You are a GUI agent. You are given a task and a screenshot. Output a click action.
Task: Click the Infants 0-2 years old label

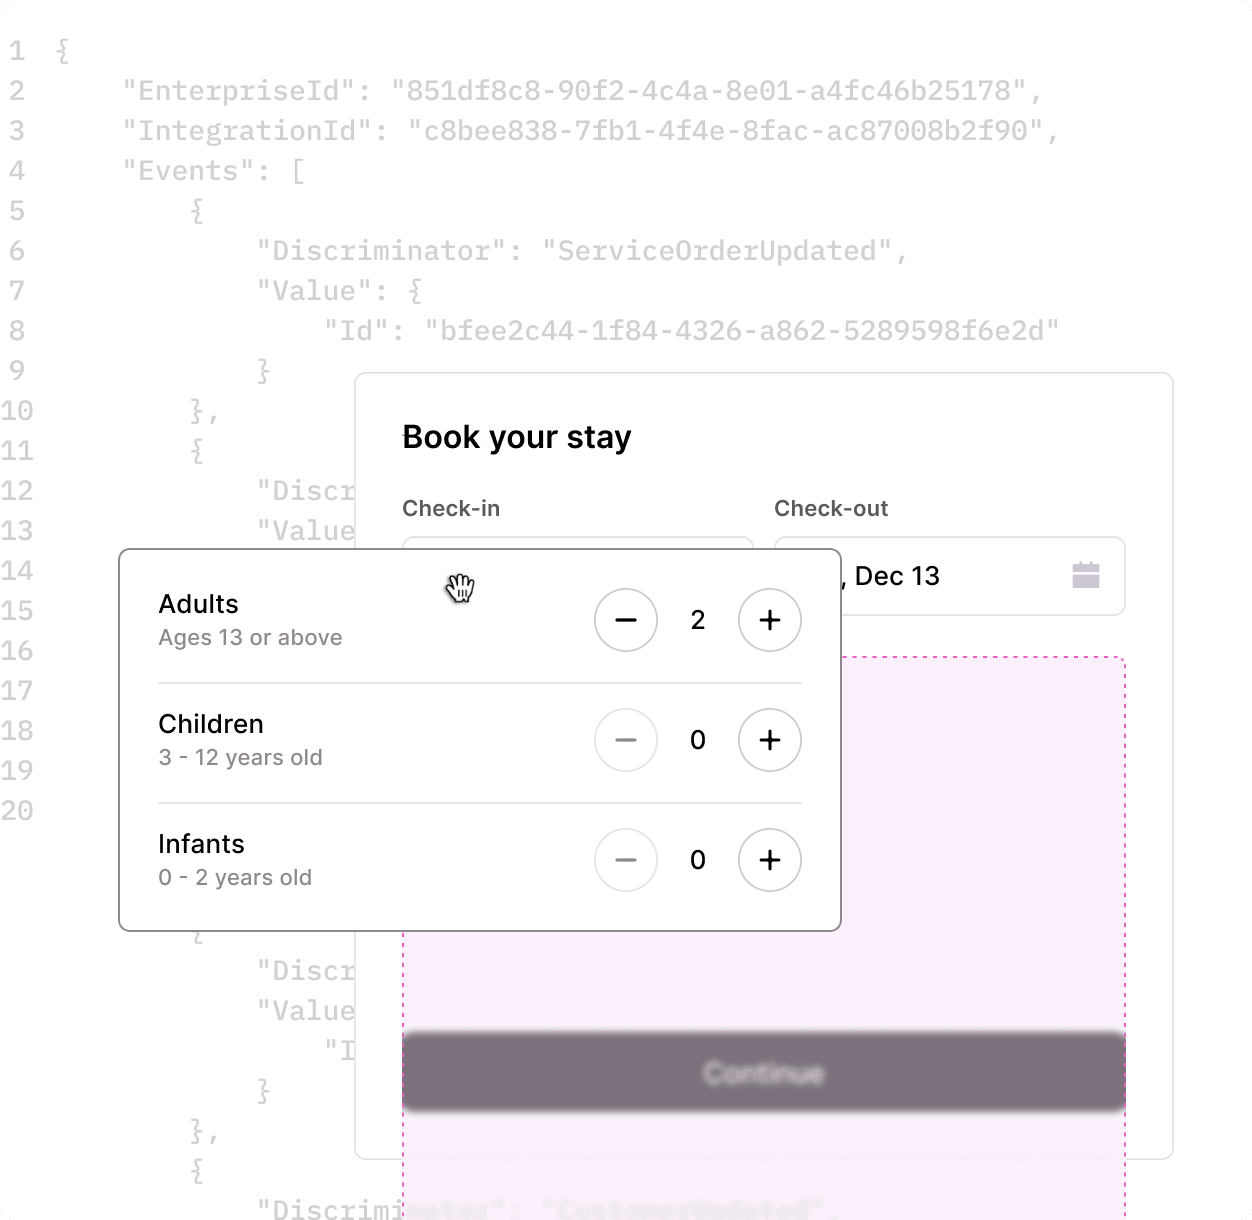tap(235, 877)
